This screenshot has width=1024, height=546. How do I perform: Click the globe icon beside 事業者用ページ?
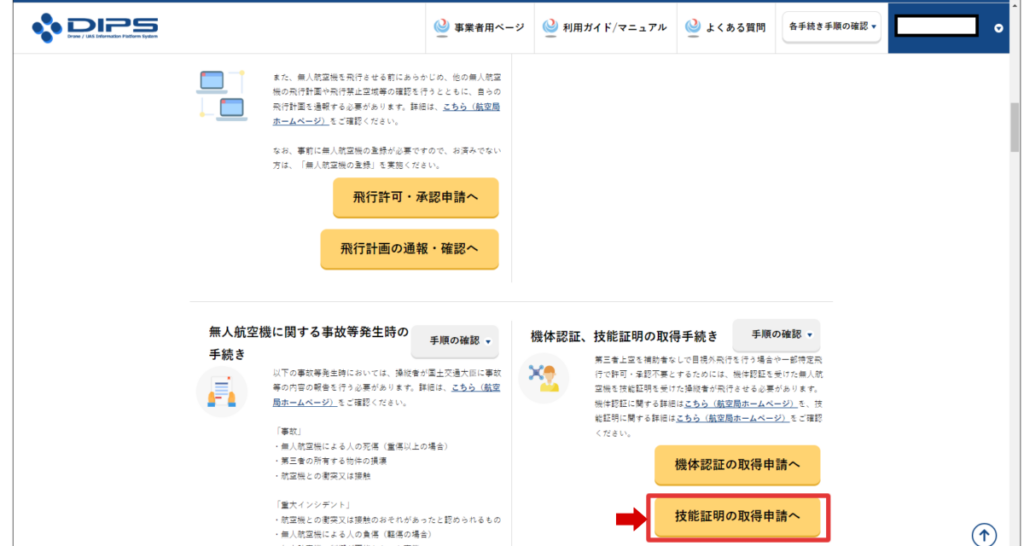point(441,27)
